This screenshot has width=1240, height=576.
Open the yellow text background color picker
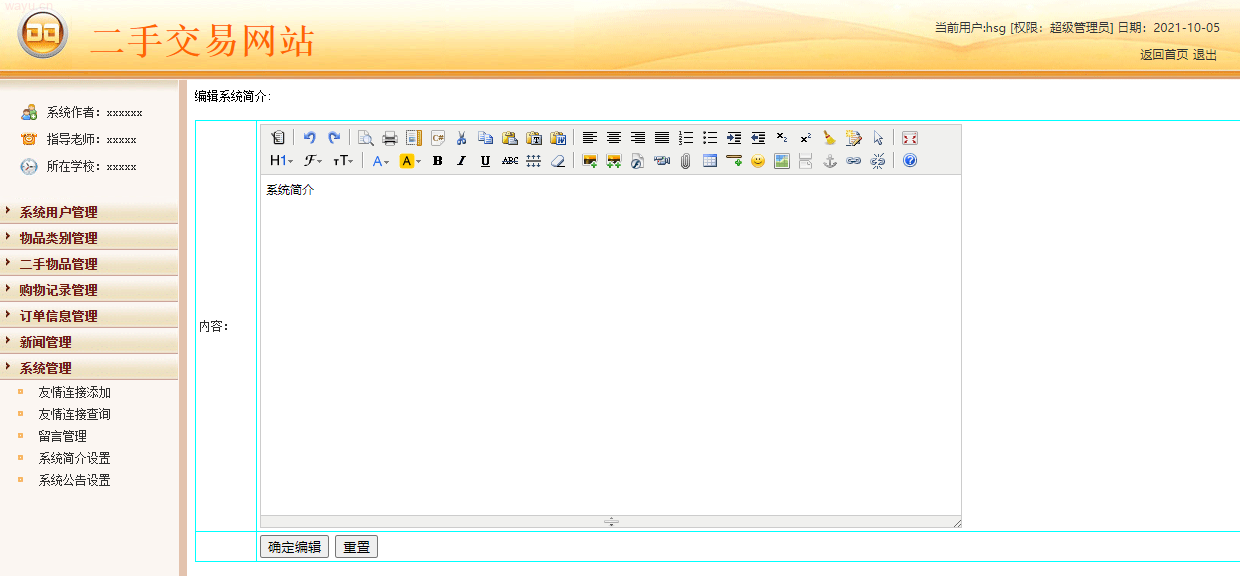tap(410, 161)
